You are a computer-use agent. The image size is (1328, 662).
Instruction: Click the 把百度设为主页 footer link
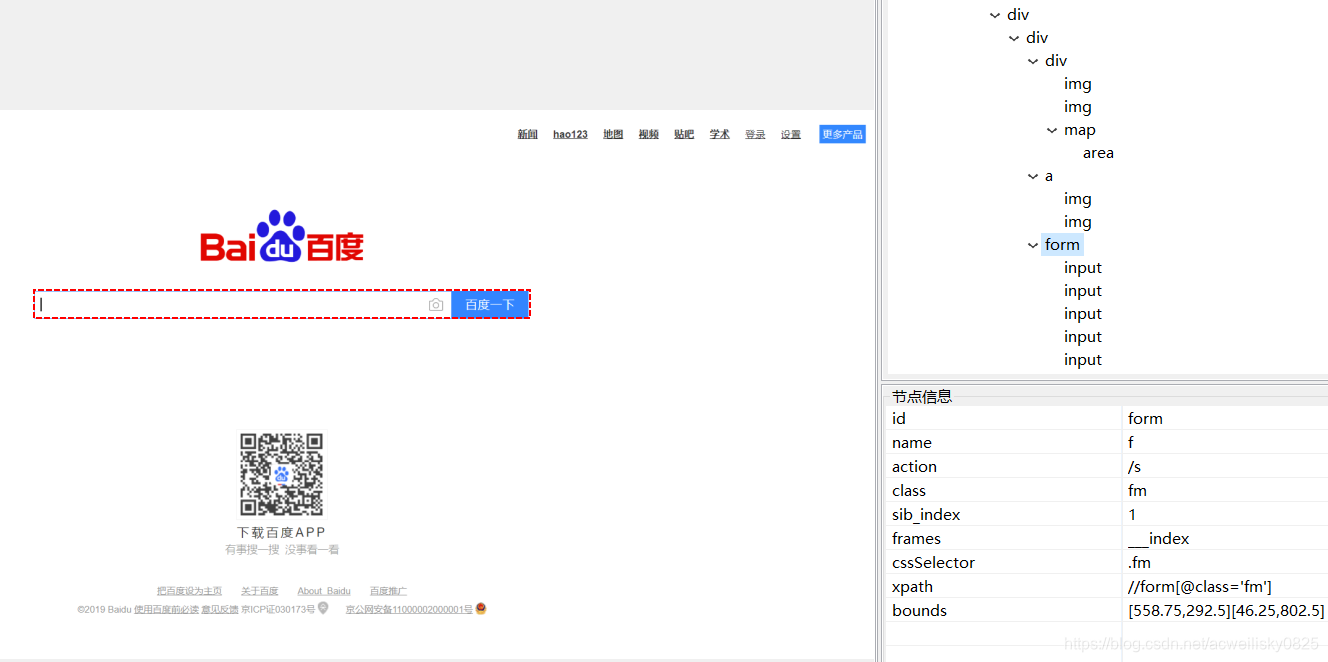click(190, 591)
